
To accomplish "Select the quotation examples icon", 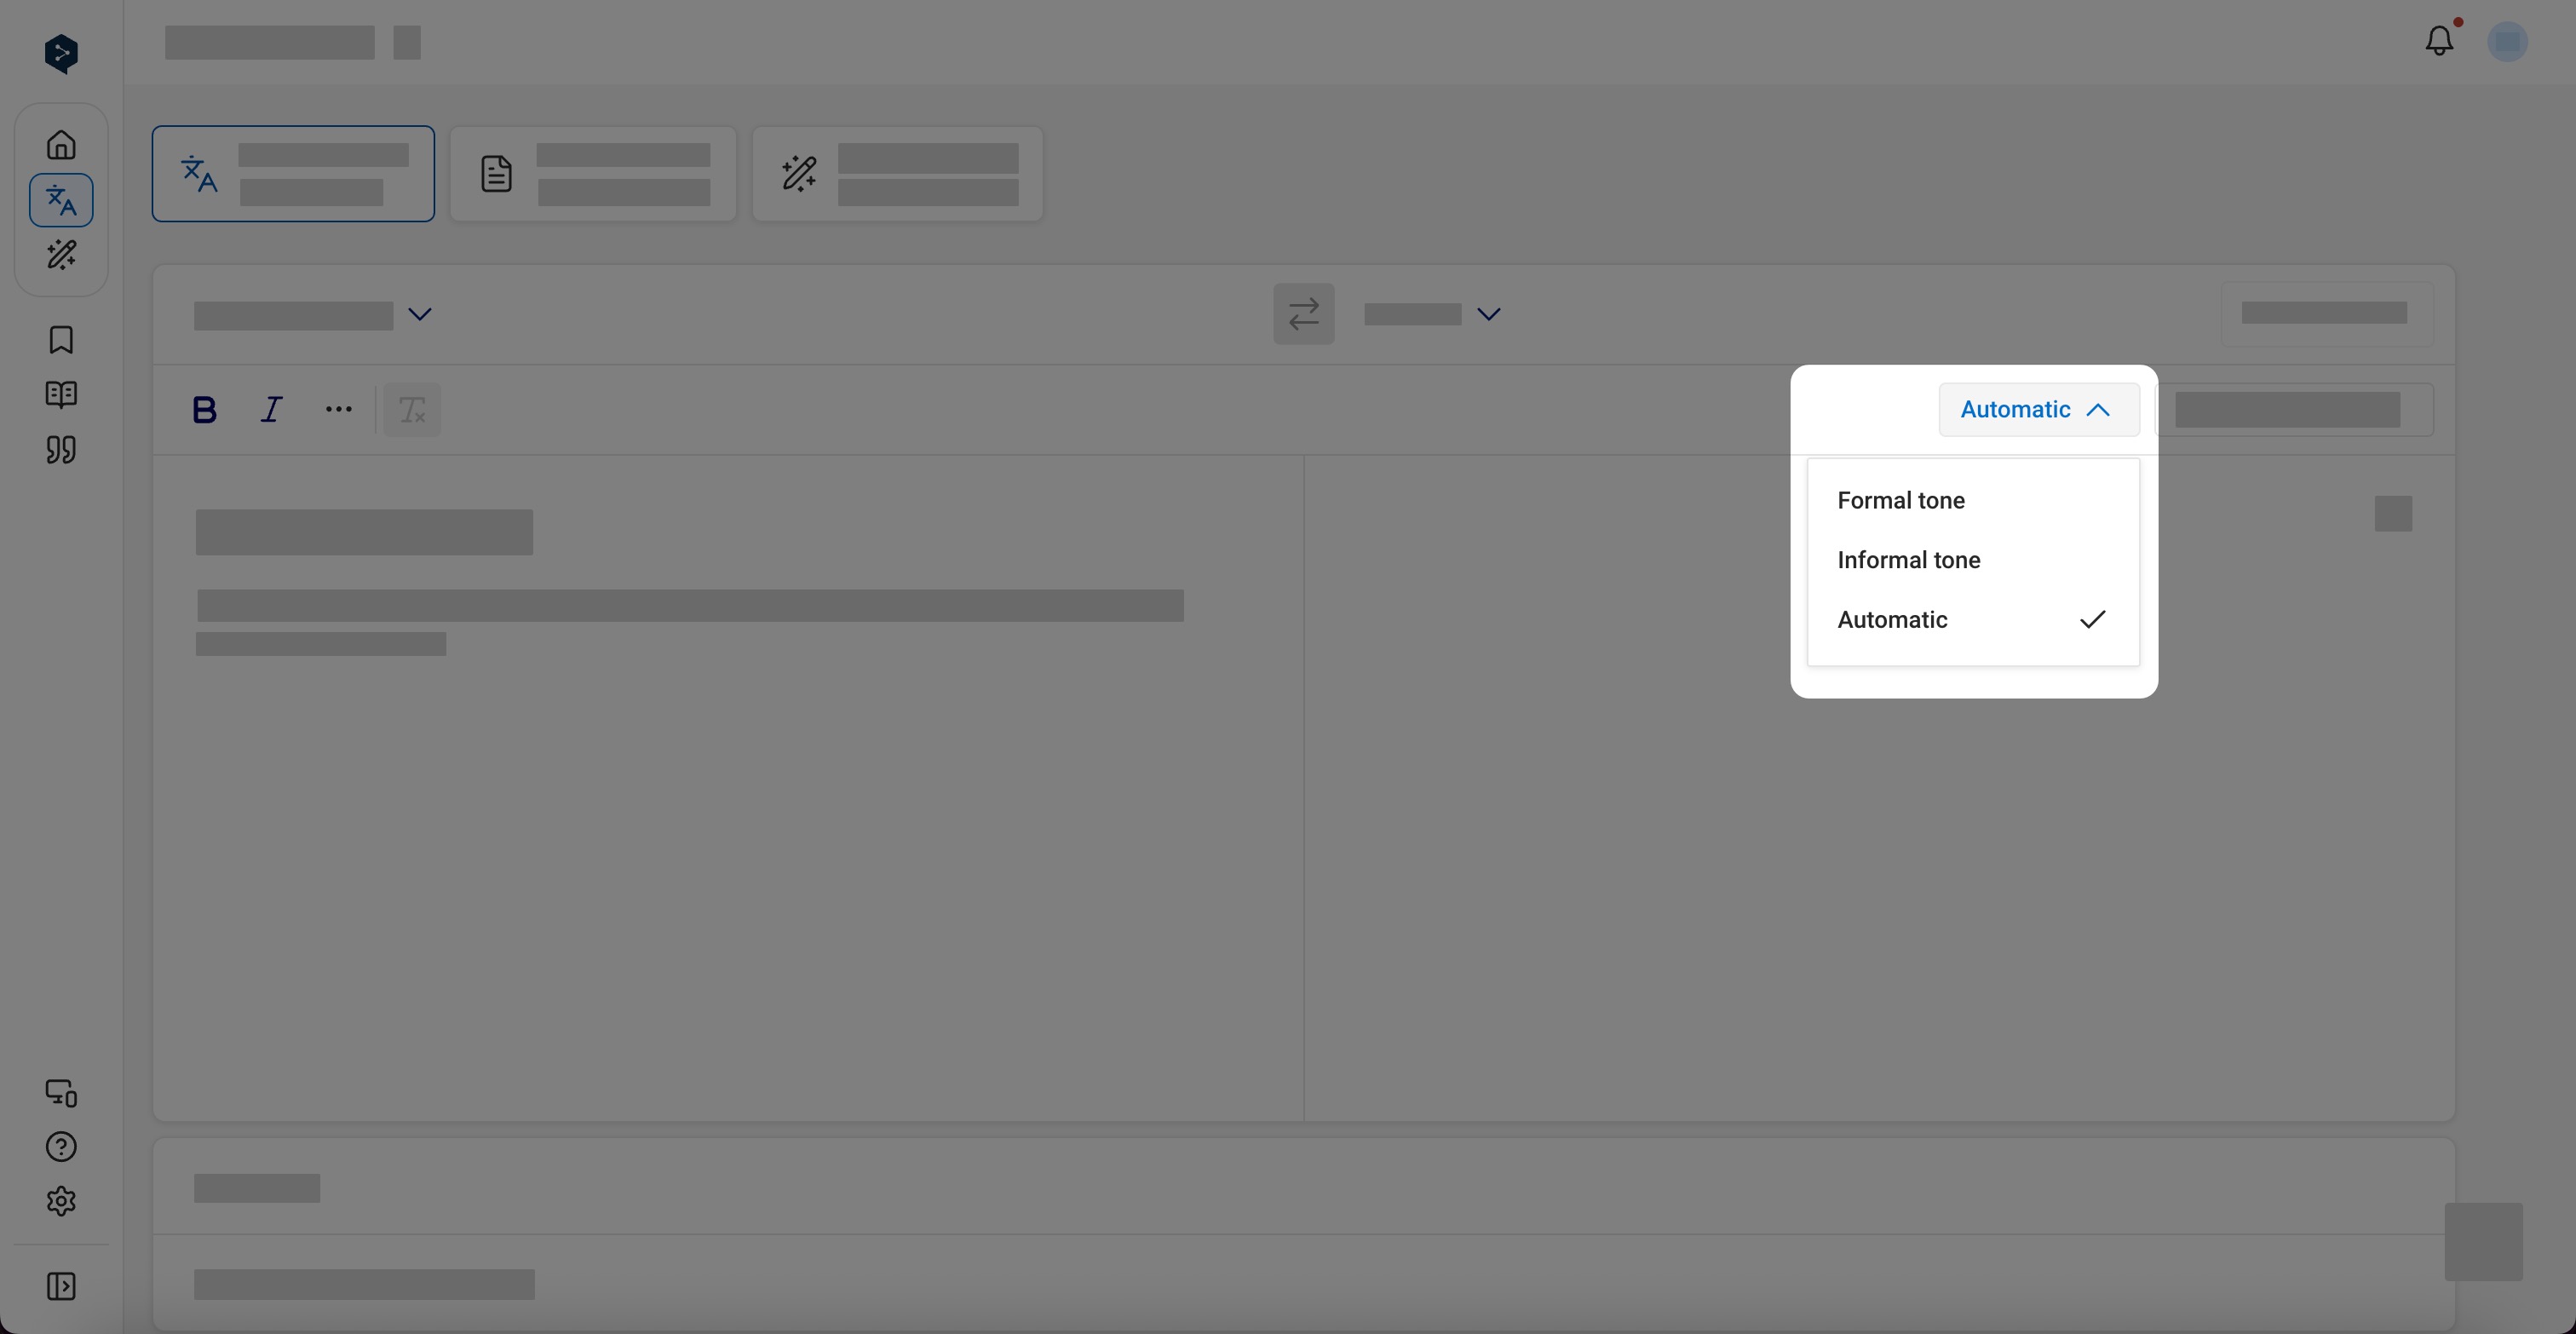I will coord(61,450).
